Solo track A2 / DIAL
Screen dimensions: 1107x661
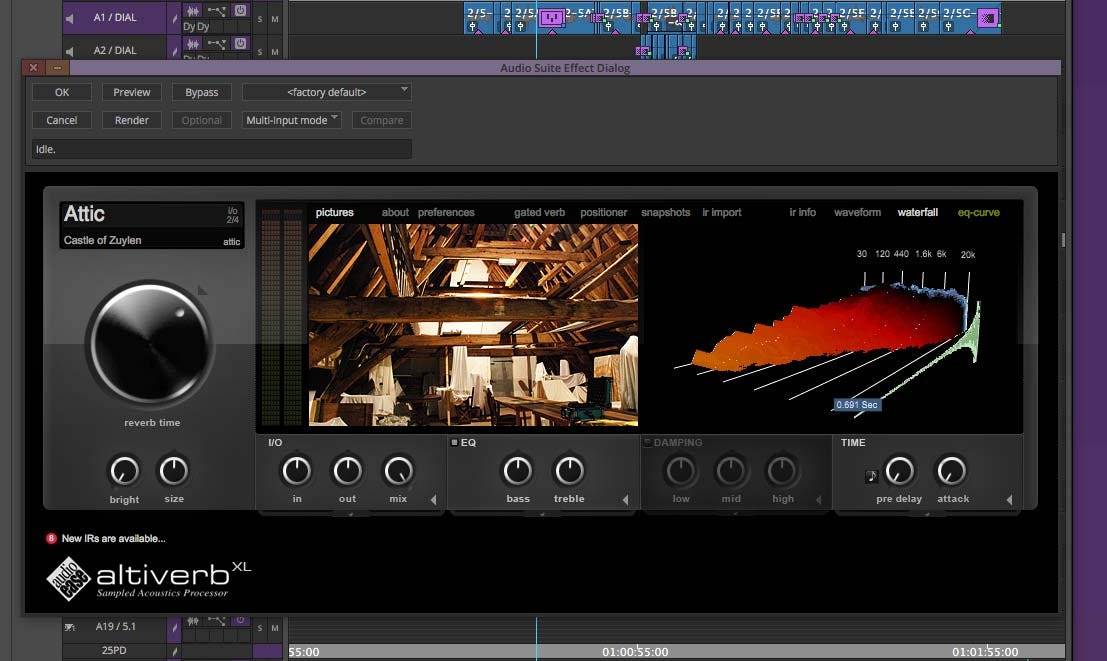(260, 52)
